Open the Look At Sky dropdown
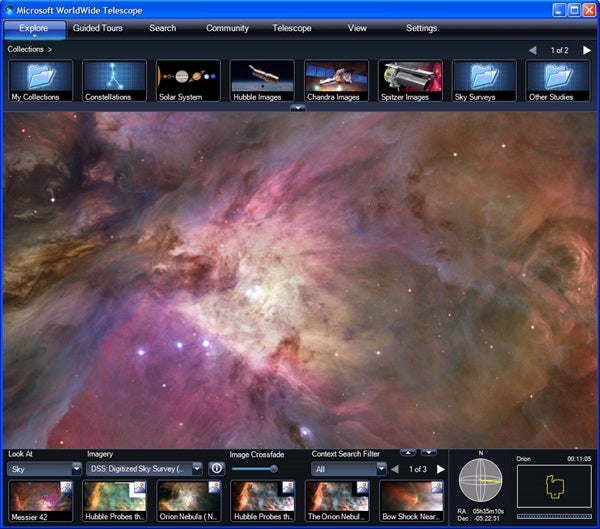This screenshot has width=600, height=529. [x=44, y=469]
